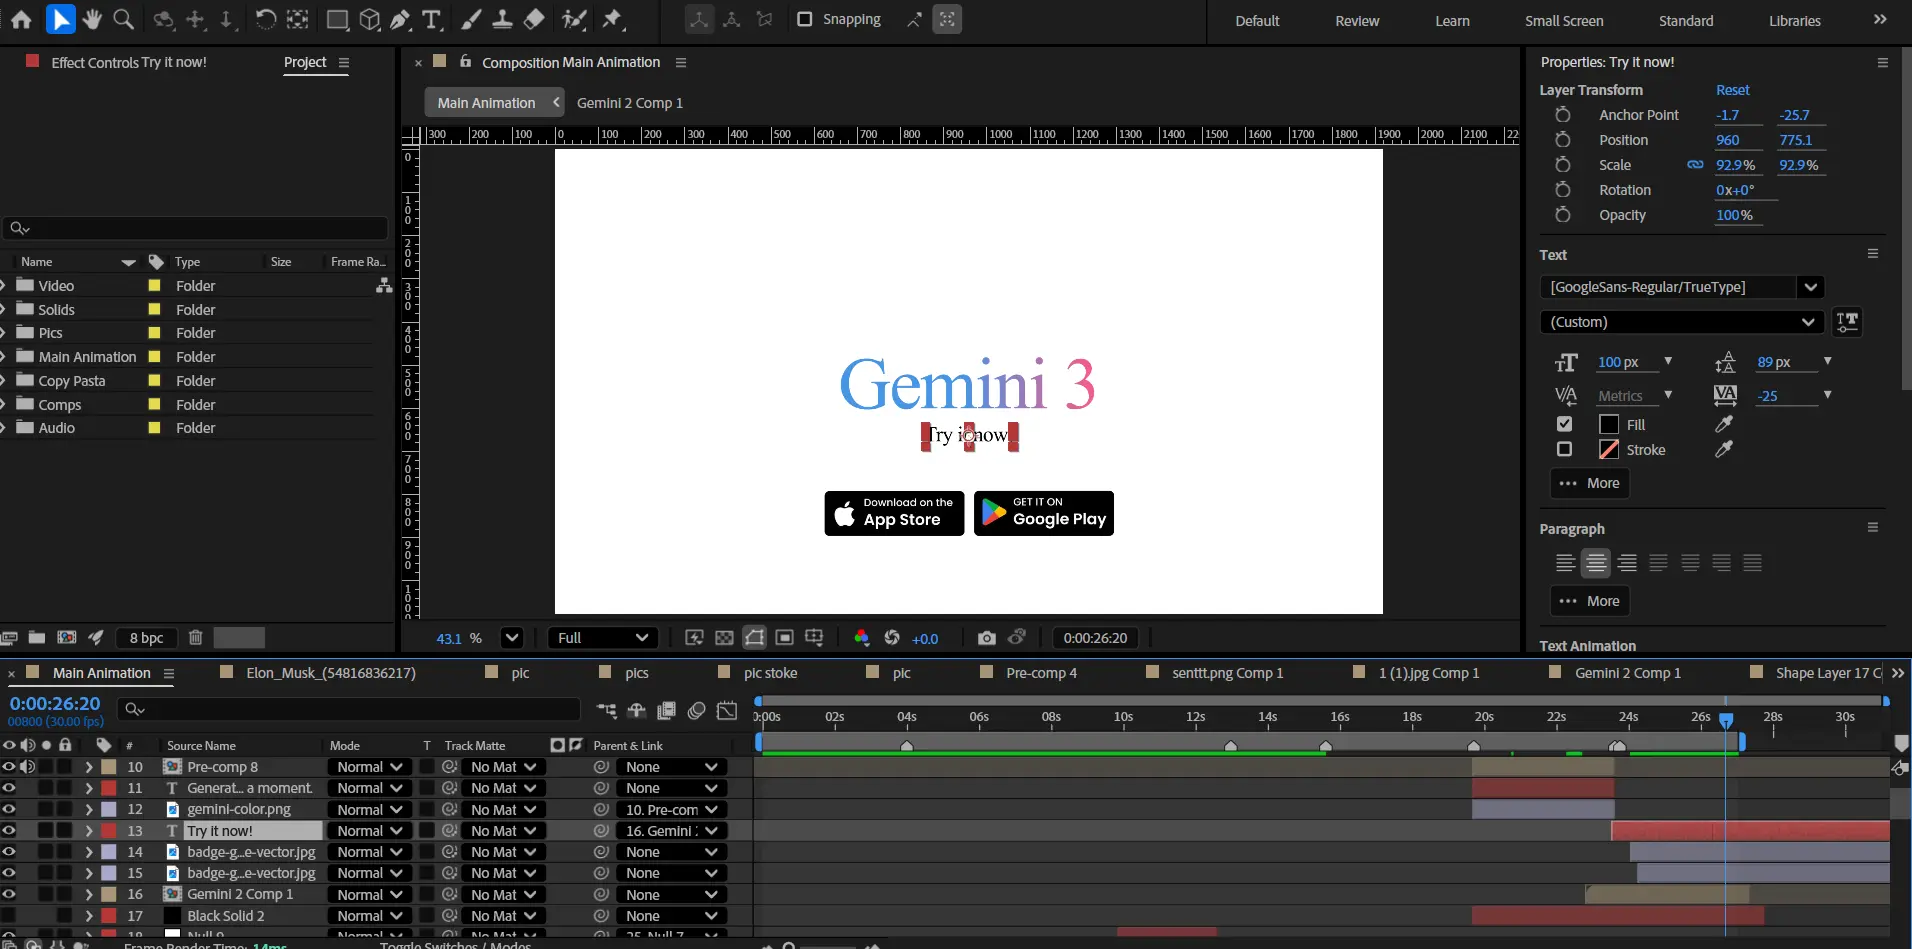Click the Home icon in toolbar
This screenshot has width=1912, height=949.
[x=21, y=19]
